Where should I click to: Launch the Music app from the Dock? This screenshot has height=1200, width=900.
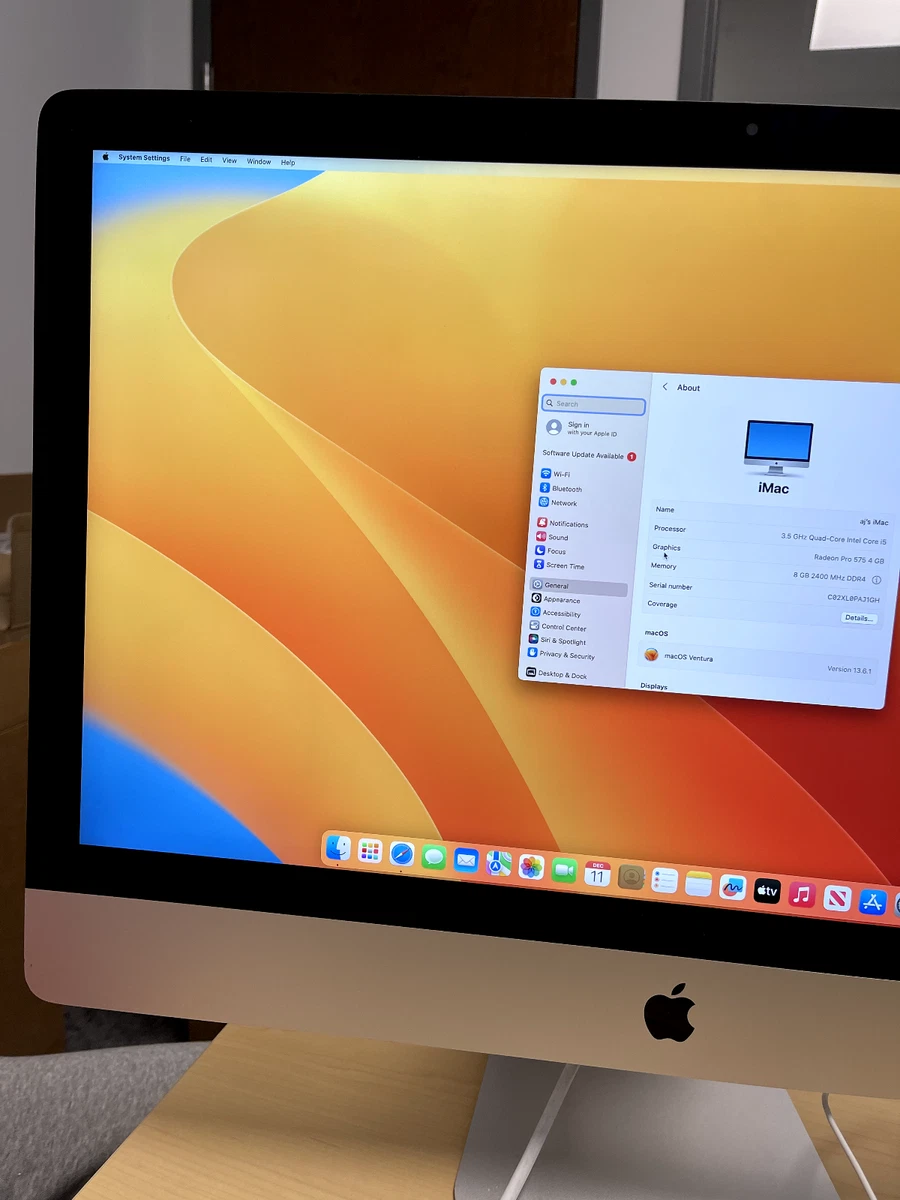[801, 896]
